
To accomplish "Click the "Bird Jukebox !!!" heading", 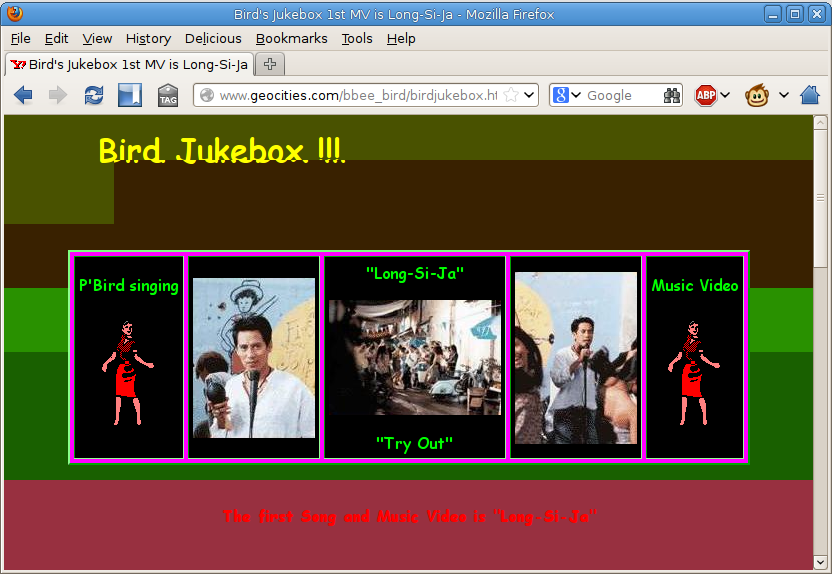I will click(222, 151).
